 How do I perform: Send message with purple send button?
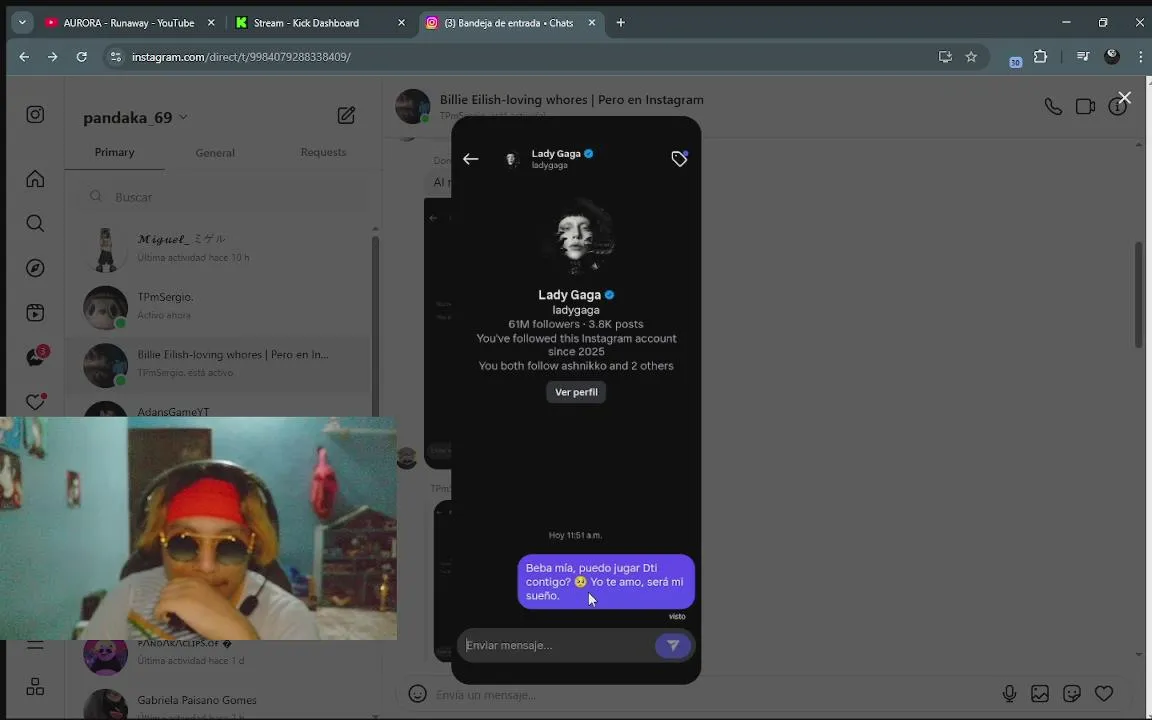(672, 645)
